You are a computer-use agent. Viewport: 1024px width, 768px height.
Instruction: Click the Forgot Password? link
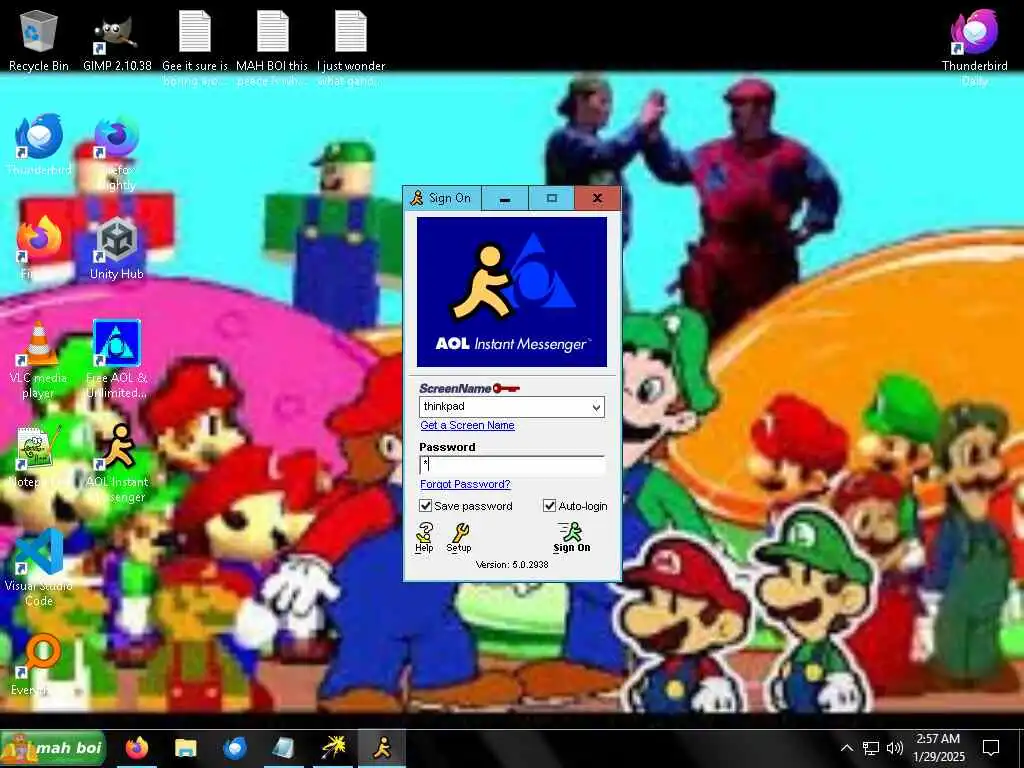(465, 484)
